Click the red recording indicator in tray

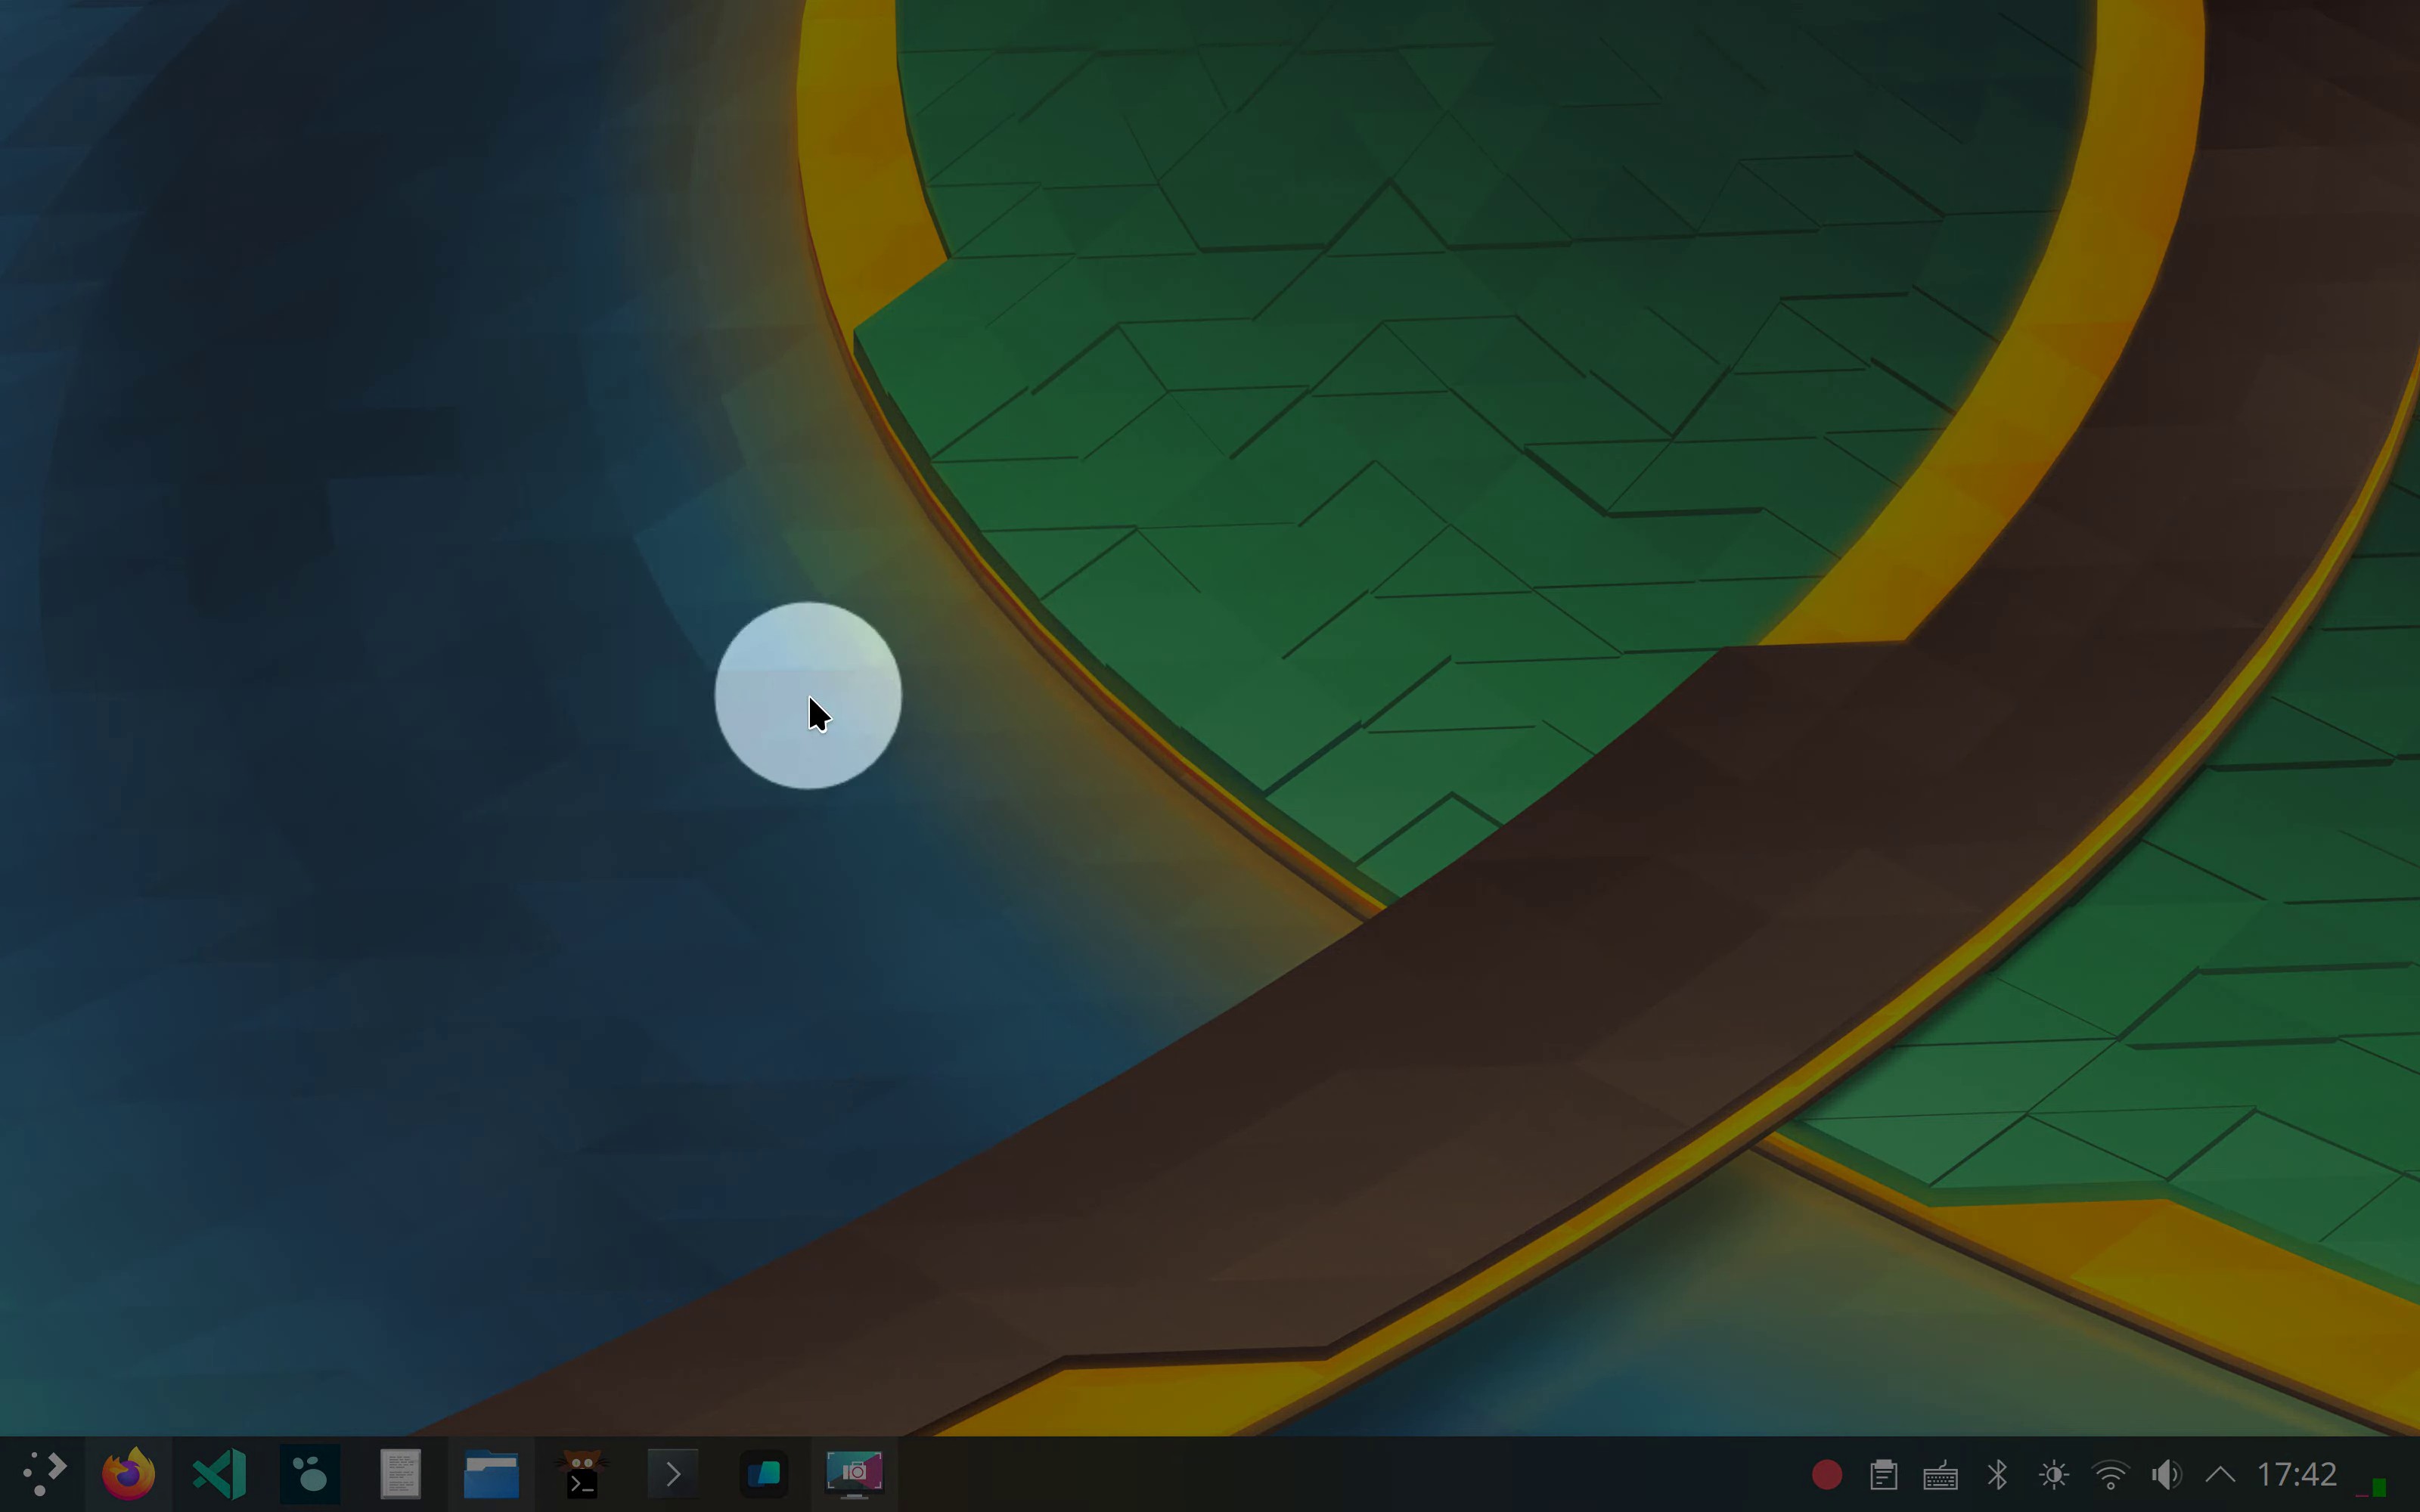[1827, 1475]
